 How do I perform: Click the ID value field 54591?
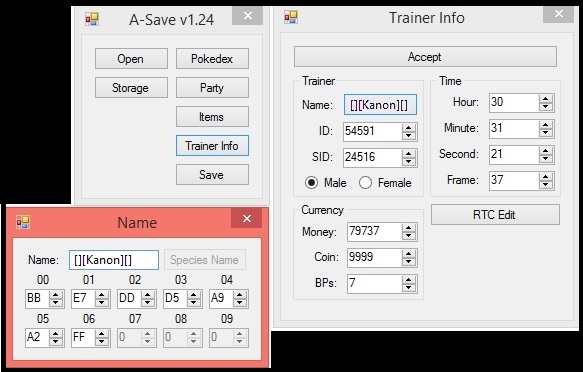372,131
